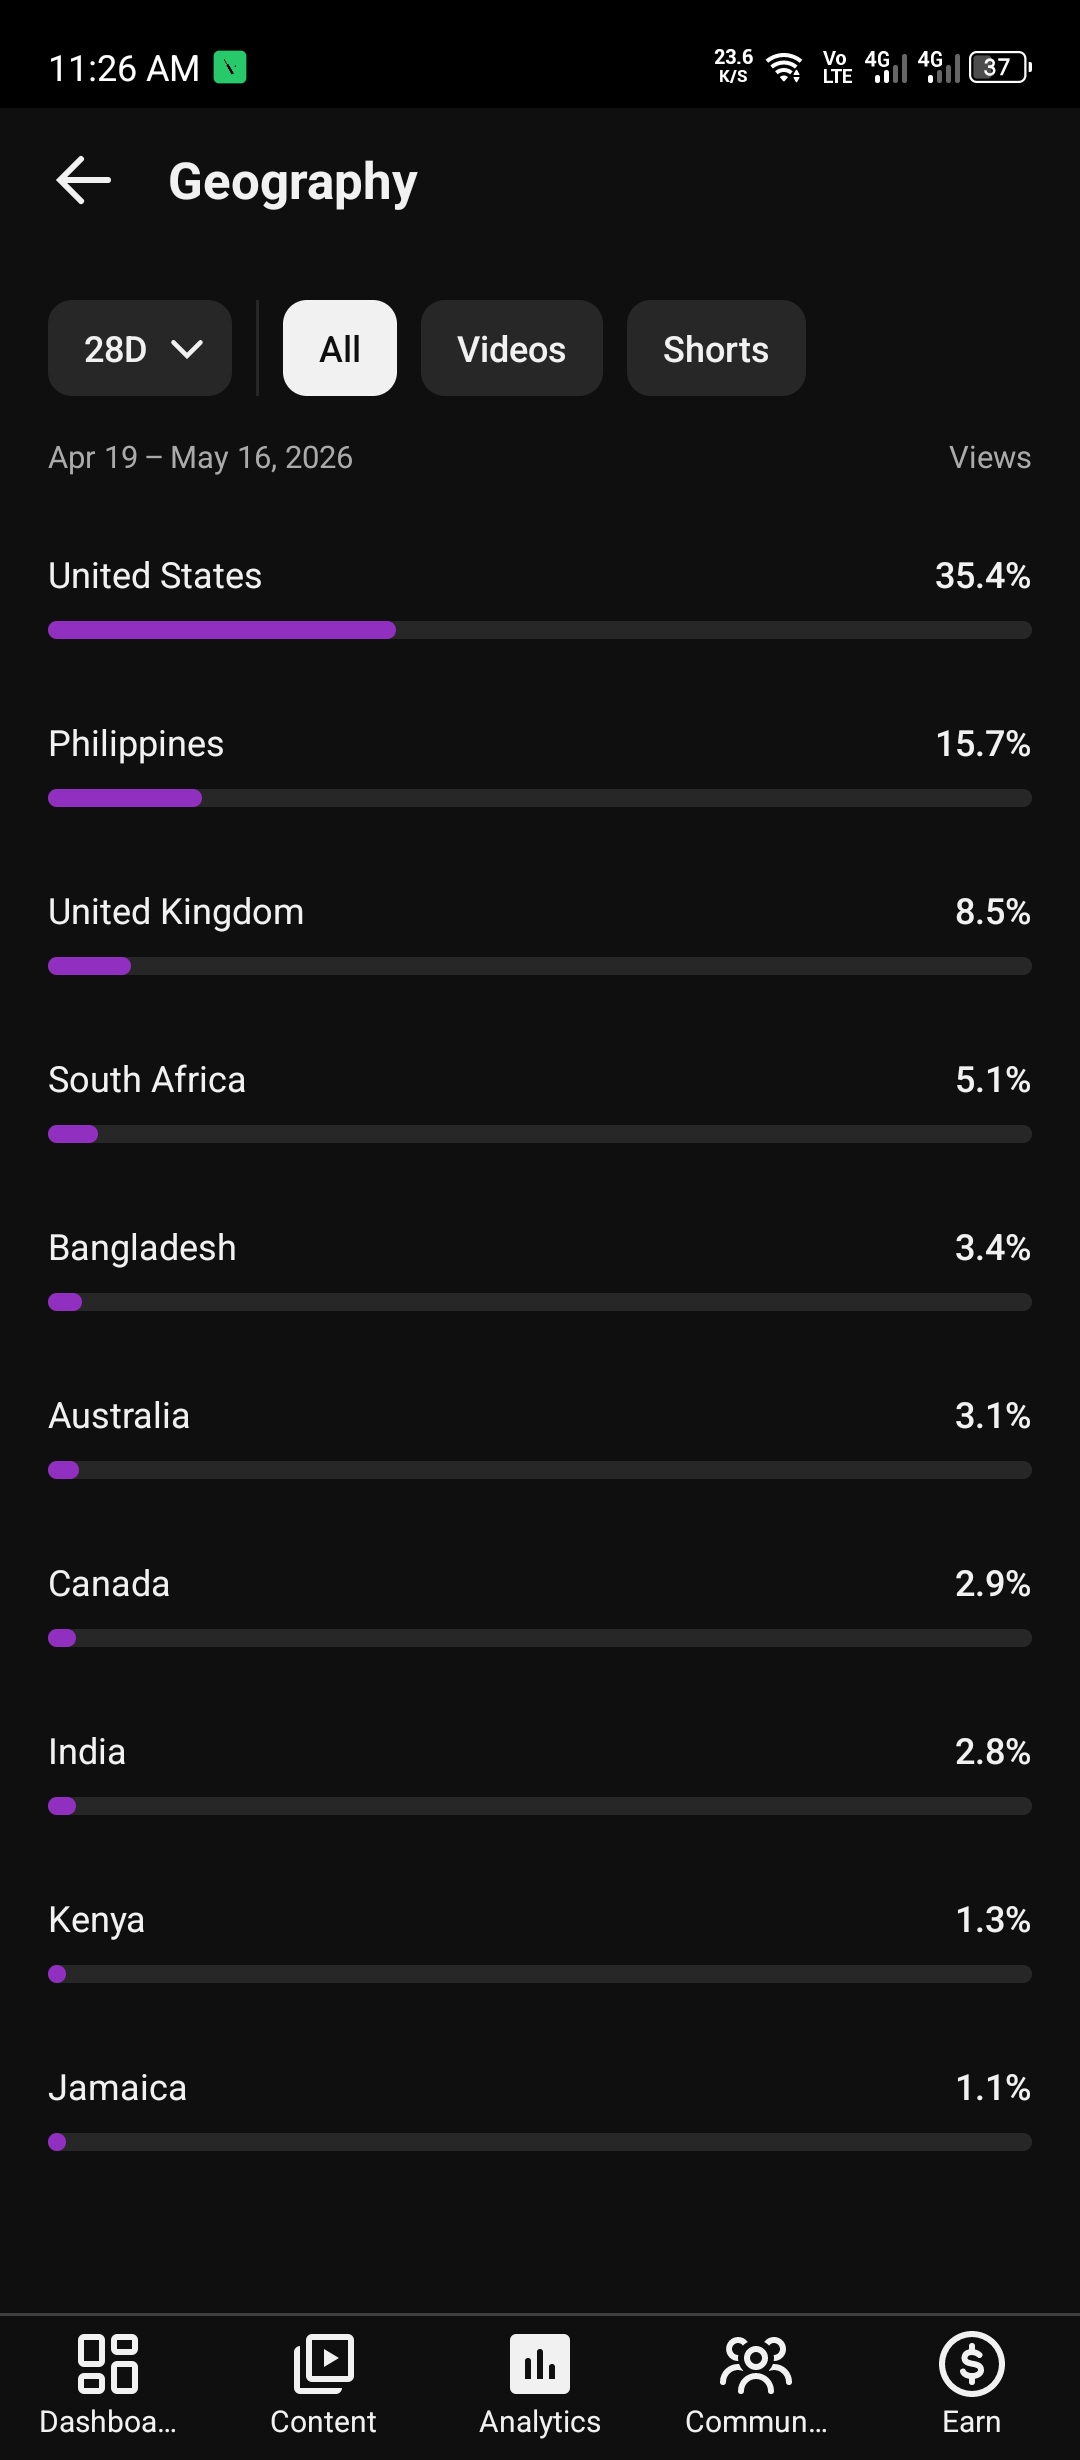
Task: Tap the battery indicator in status bar
Action: point(1000,68)
